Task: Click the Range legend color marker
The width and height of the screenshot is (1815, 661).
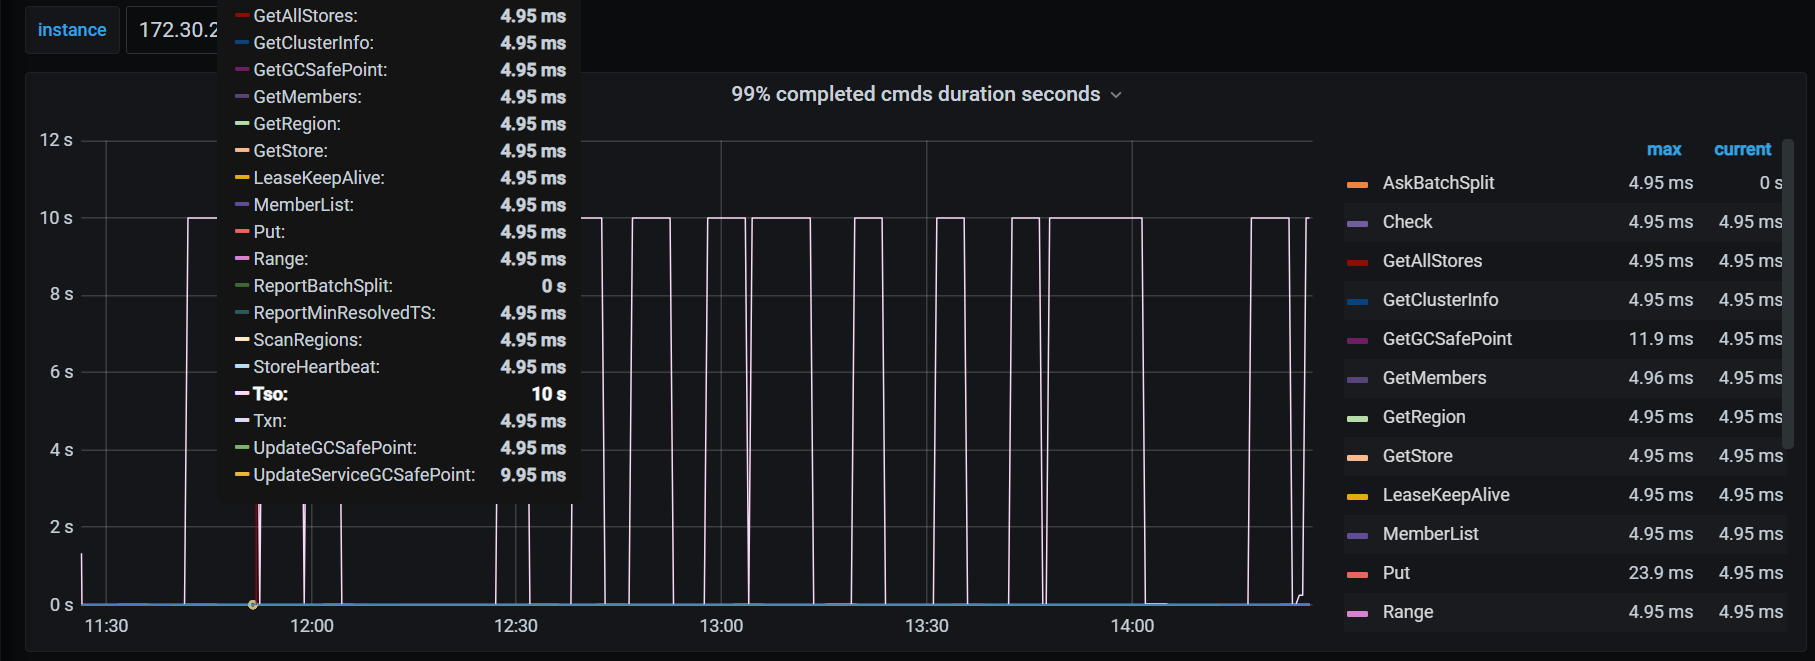Action: tap(1357, 613)
